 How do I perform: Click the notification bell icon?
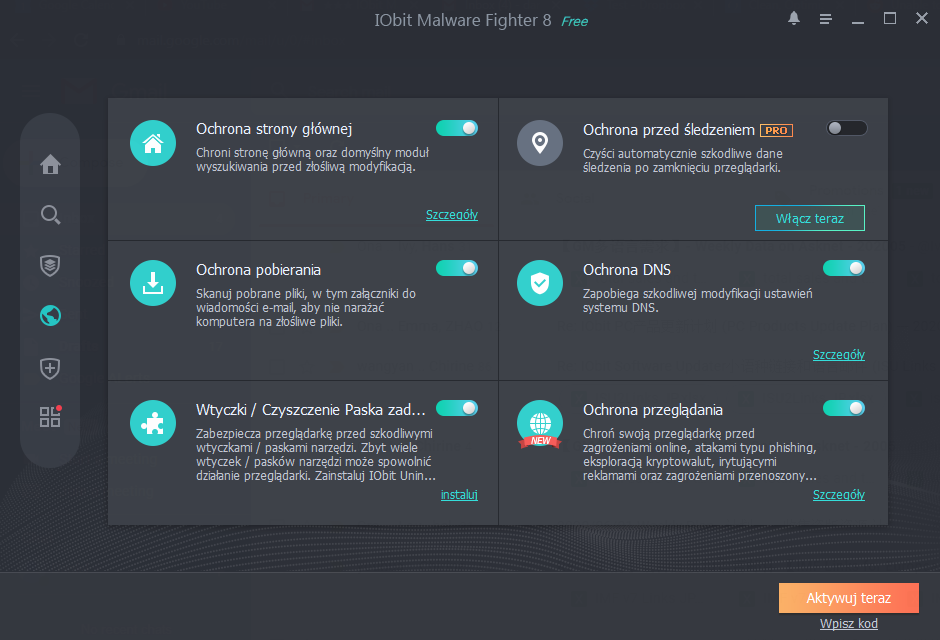(794, 19)
